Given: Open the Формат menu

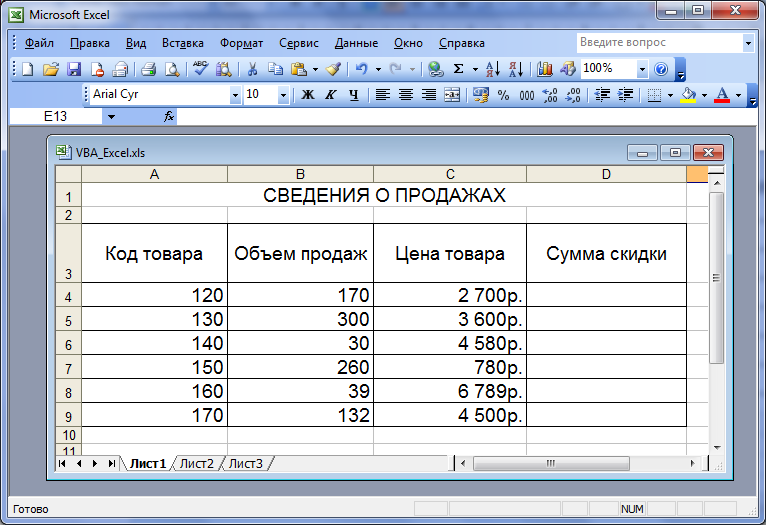Looking at the screenshot, I should click(241, 43).
